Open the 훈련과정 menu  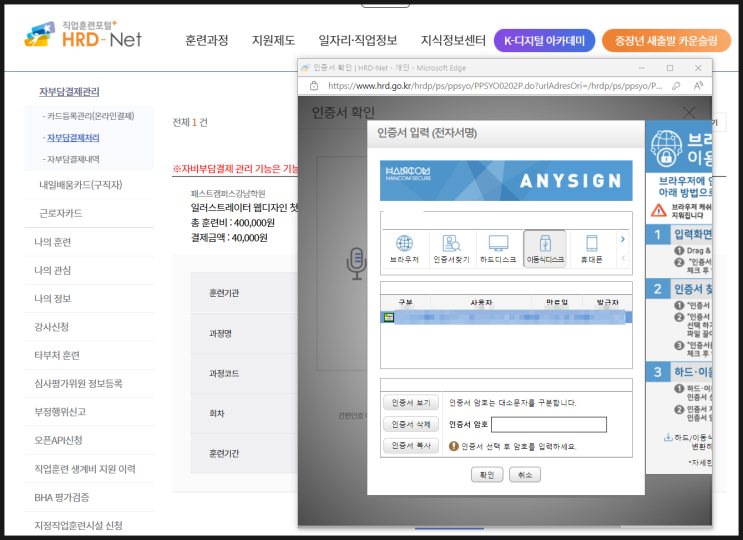pyautogui.click(x=207, y=41)
